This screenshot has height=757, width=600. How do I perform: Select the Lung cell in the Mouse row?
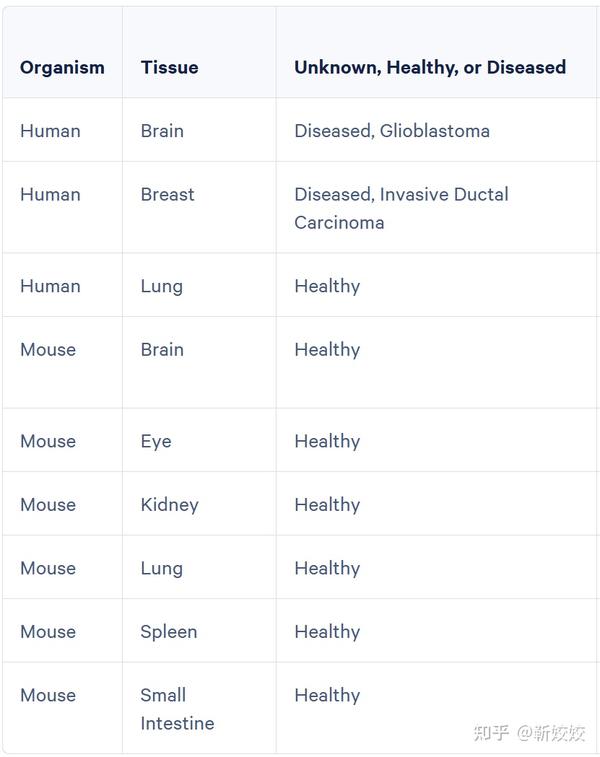tap(161, 568)
